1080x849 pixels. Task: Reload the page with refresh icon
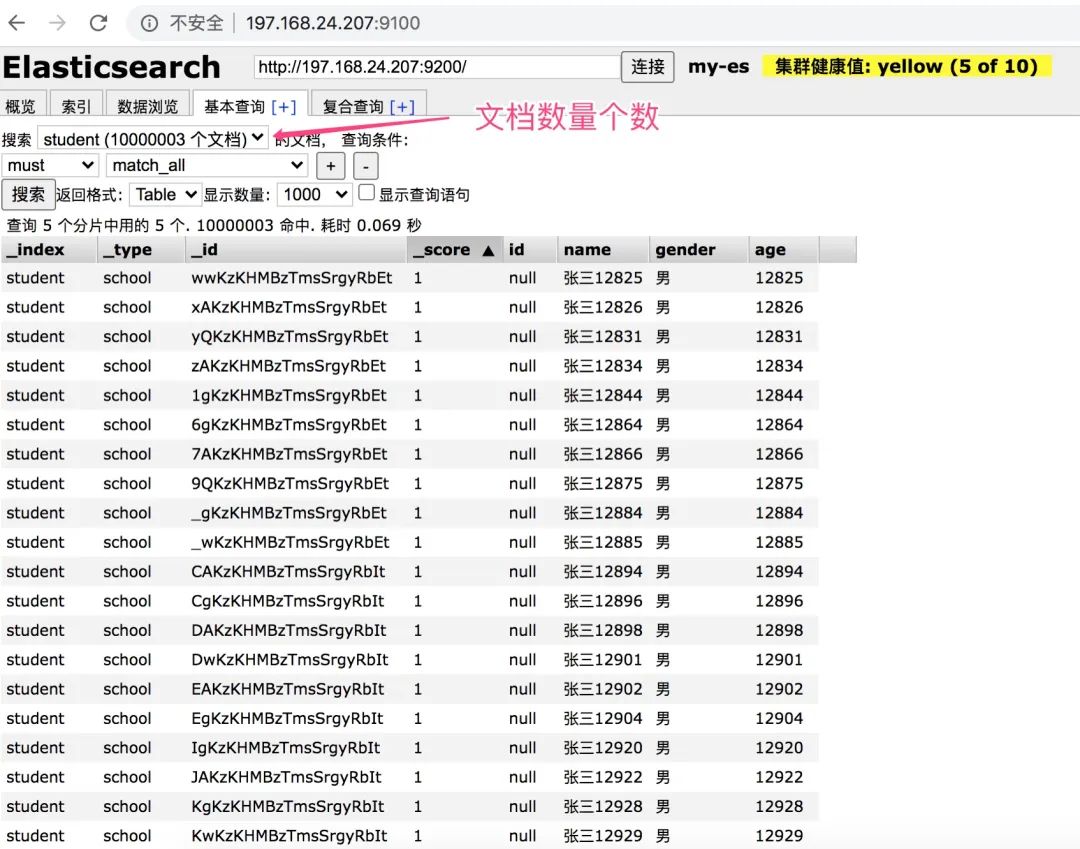(98, 23)
